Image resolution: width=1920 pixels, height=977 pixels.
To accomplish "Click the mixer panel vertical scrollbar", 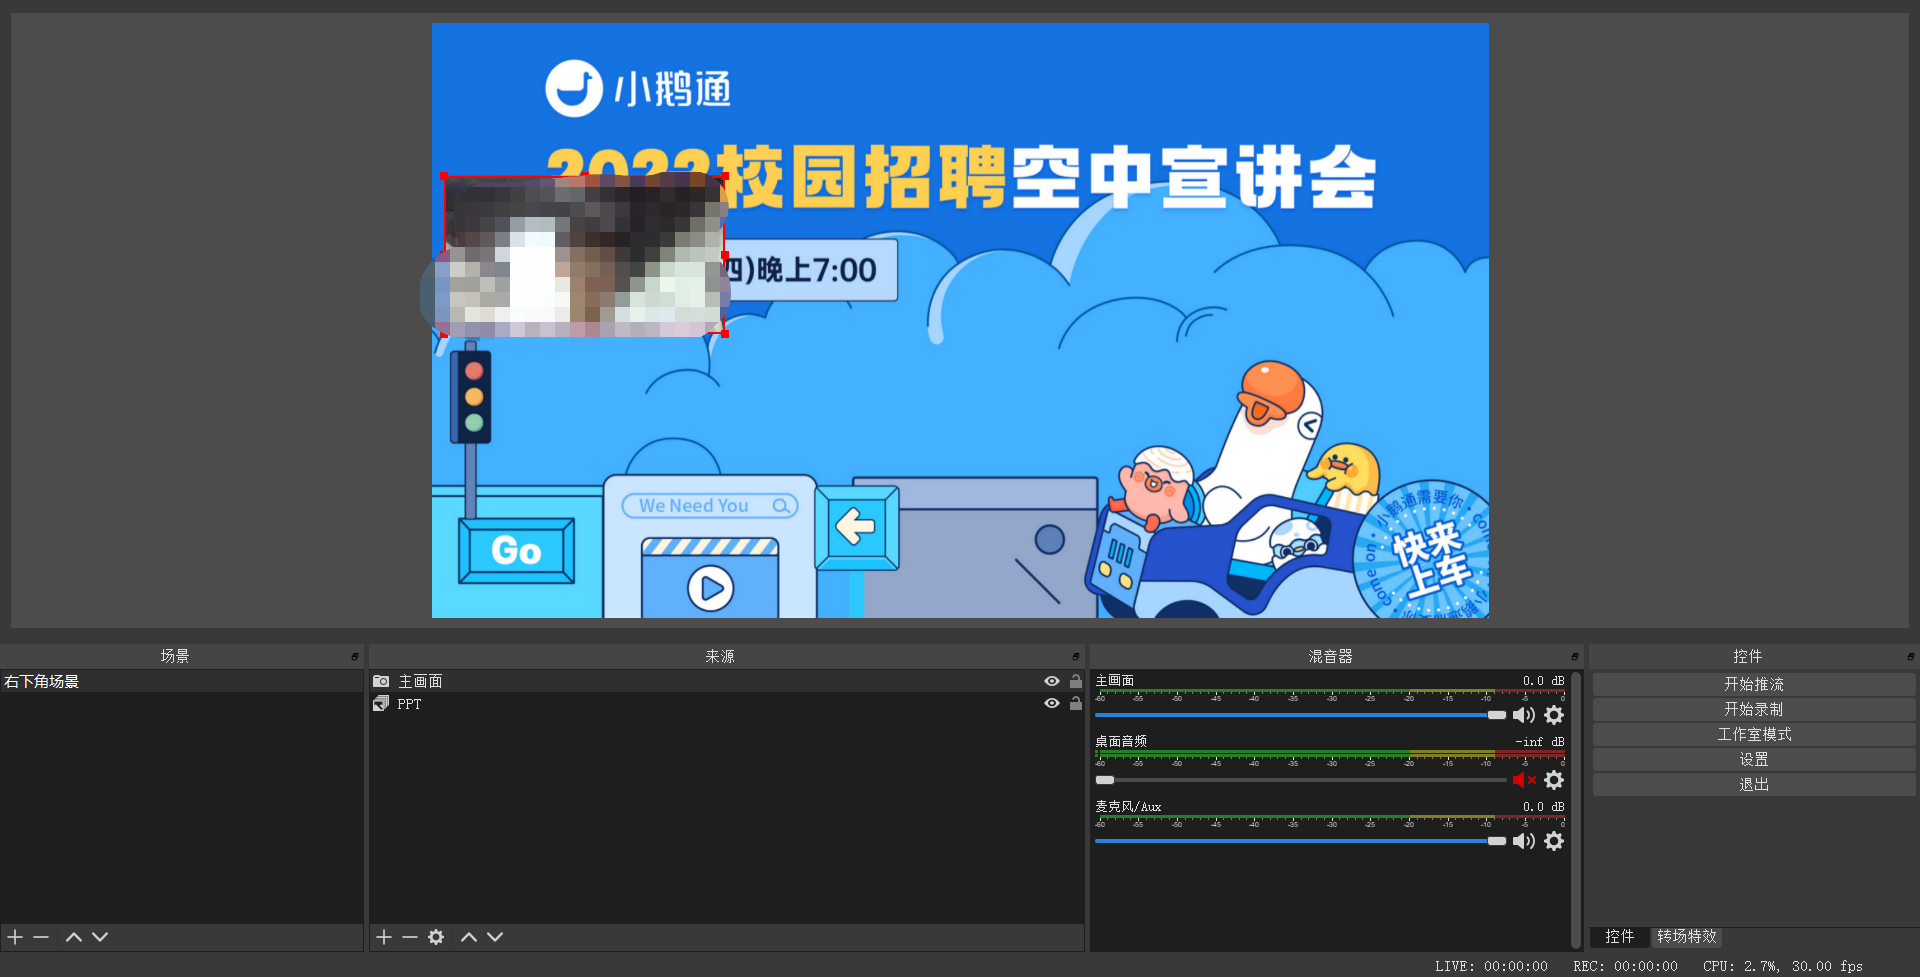I will pyautogui.click(x=1576, y=810).
